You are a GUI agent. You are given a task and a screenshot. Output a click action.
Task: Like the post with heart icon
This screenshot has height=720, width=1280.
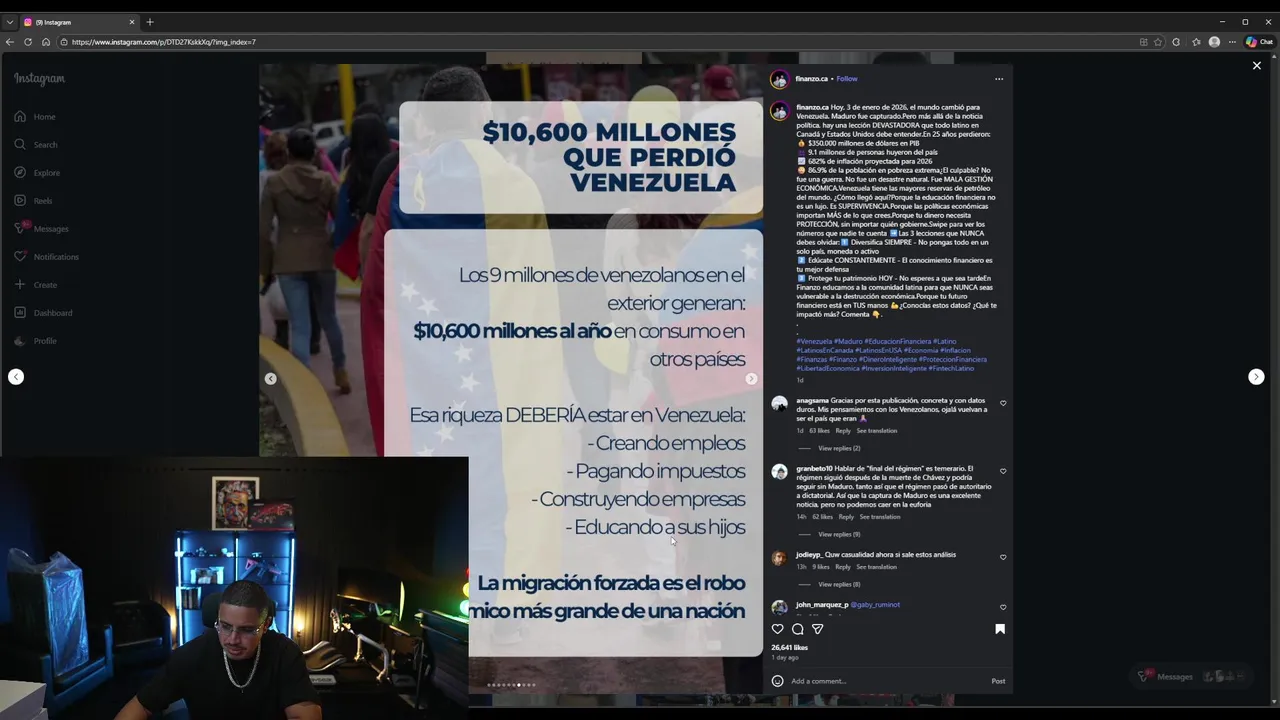point(777,629)
